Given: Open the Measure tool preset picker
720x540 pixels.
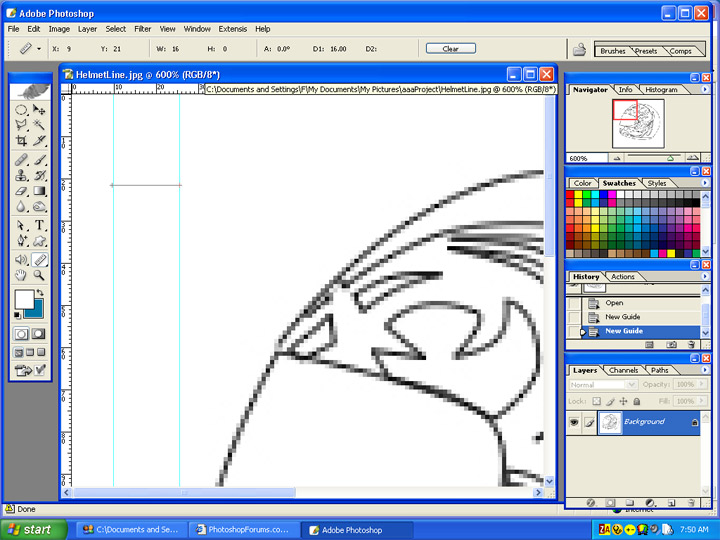Looking at the screenshot, I should [31, 48].
